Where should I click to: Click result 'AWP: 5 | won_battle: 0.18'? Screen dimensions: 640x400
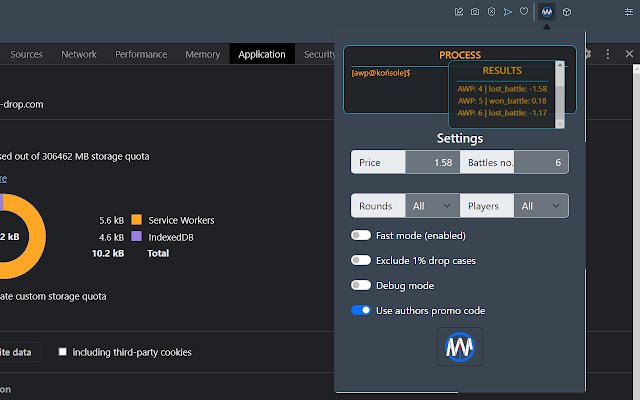tap(502, 101)
